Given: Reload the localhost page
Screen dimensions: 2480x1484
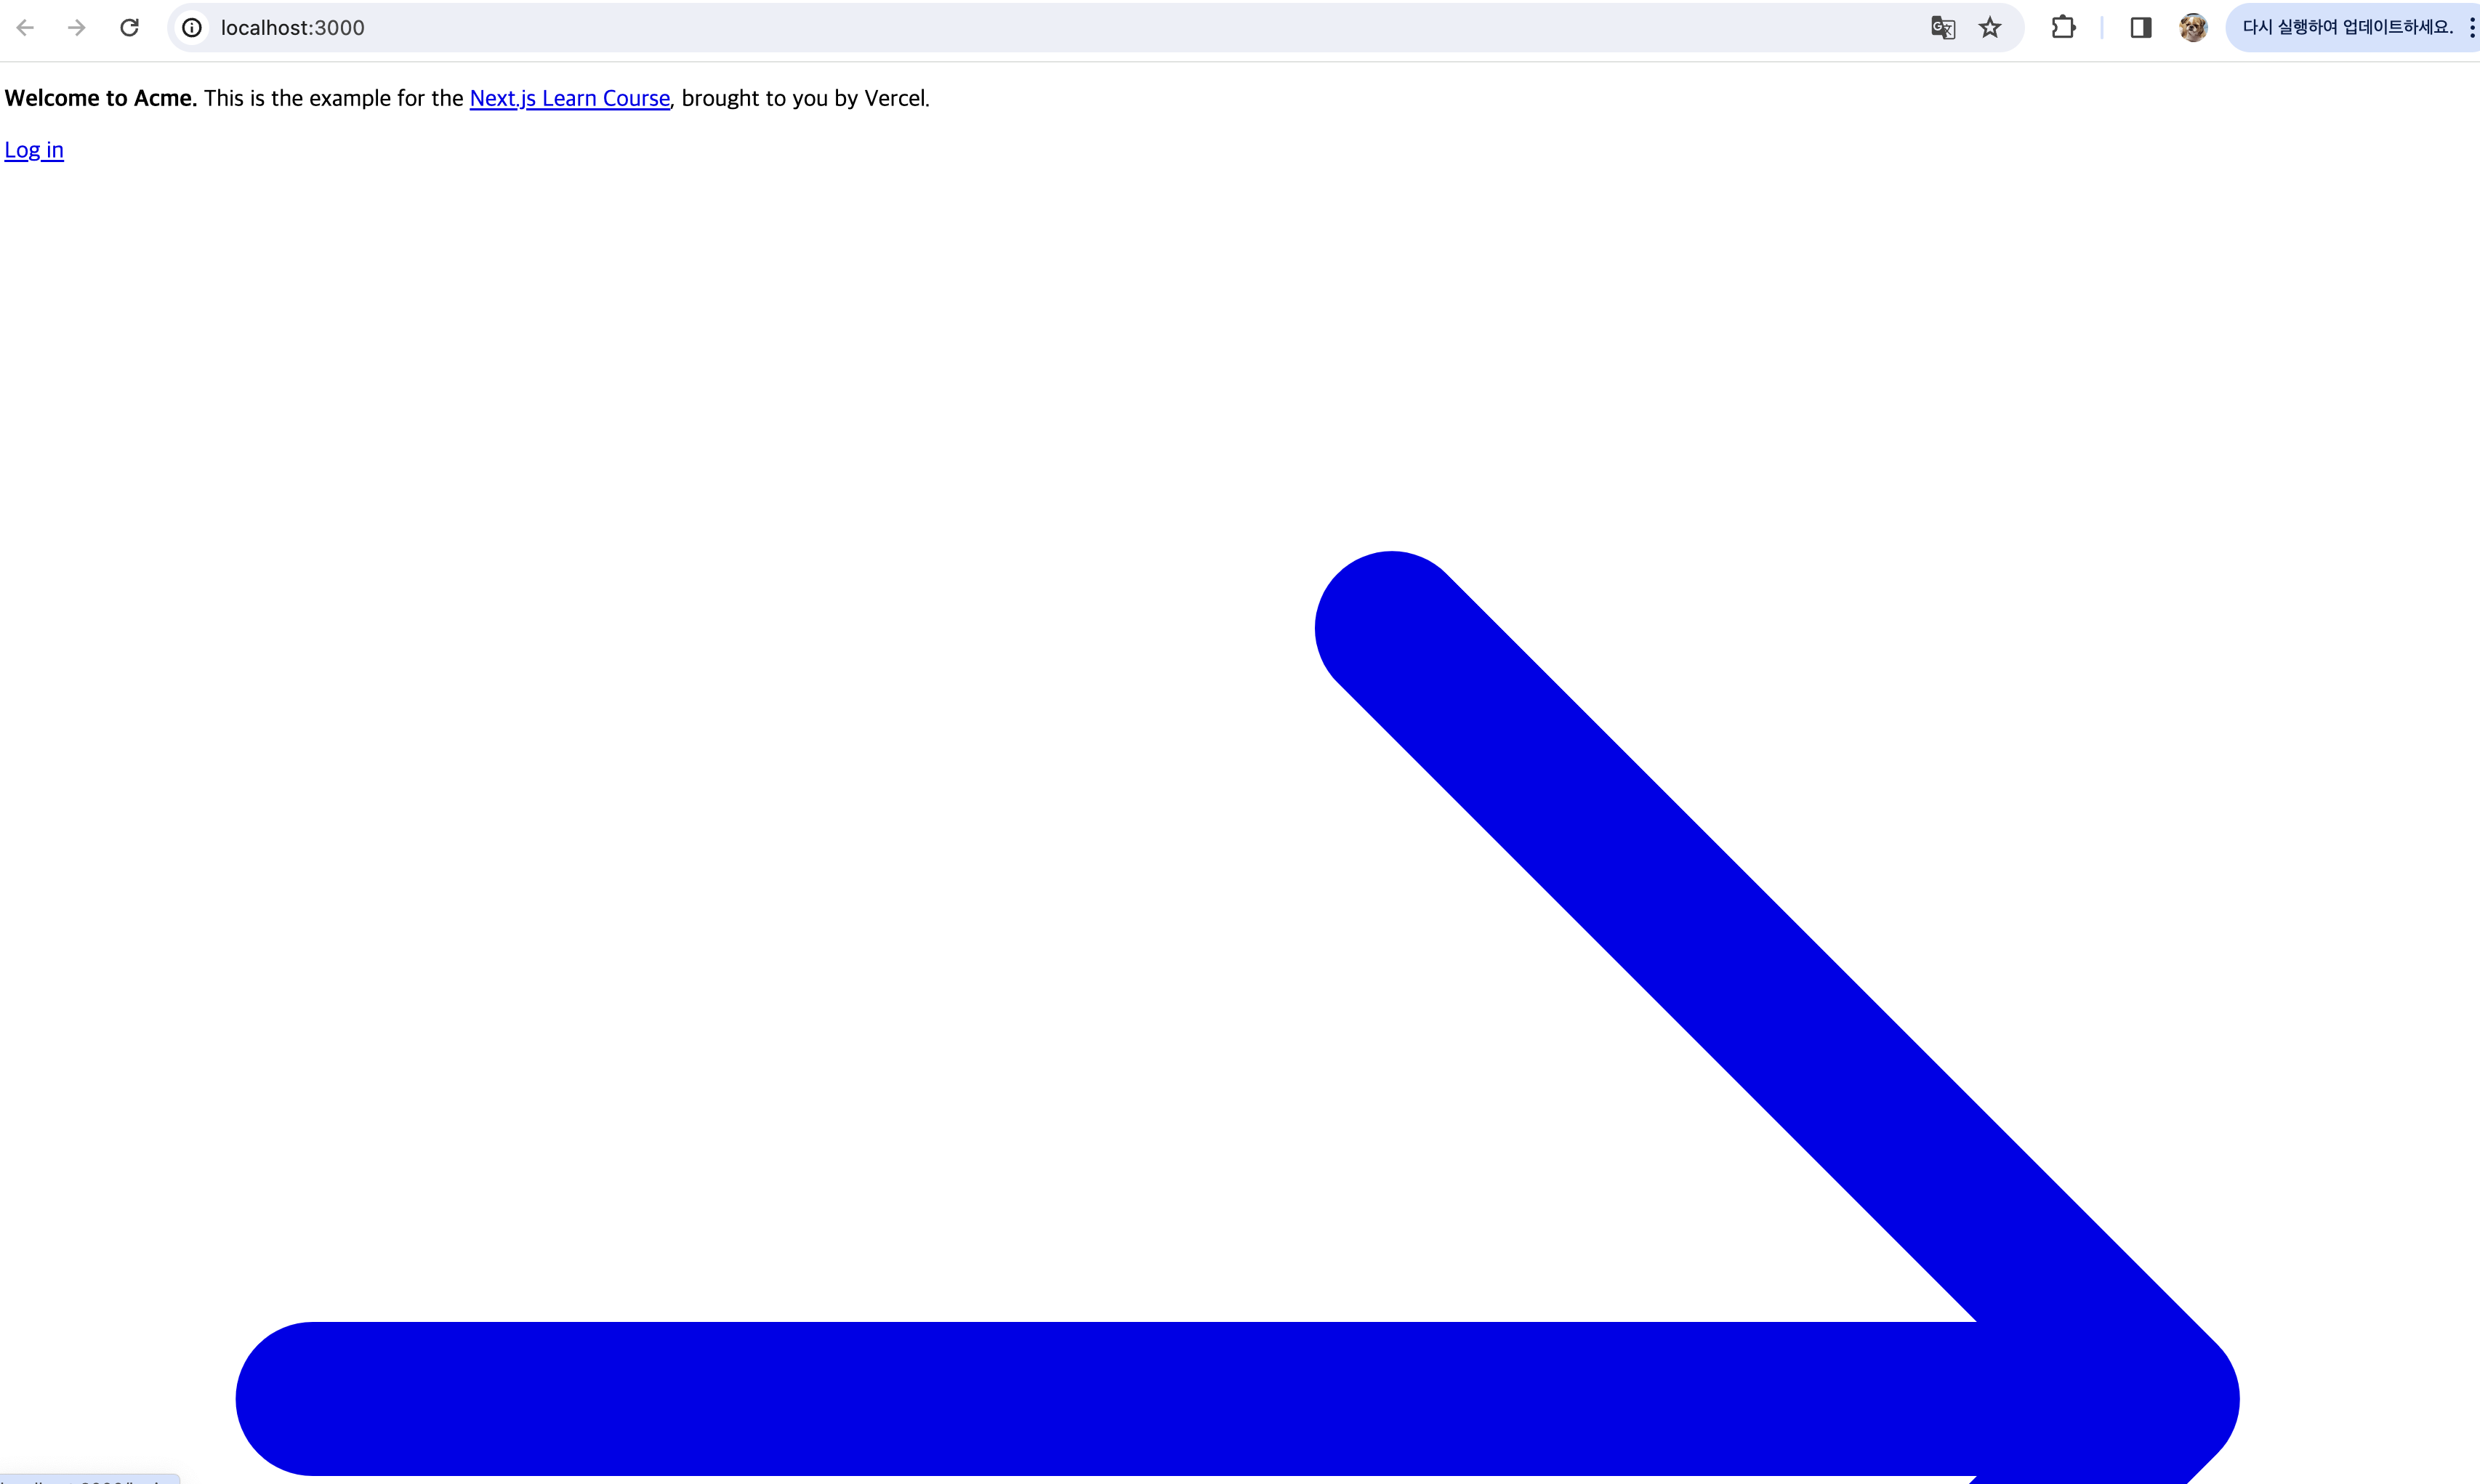Looking at the screenshot, I should 129,28.
